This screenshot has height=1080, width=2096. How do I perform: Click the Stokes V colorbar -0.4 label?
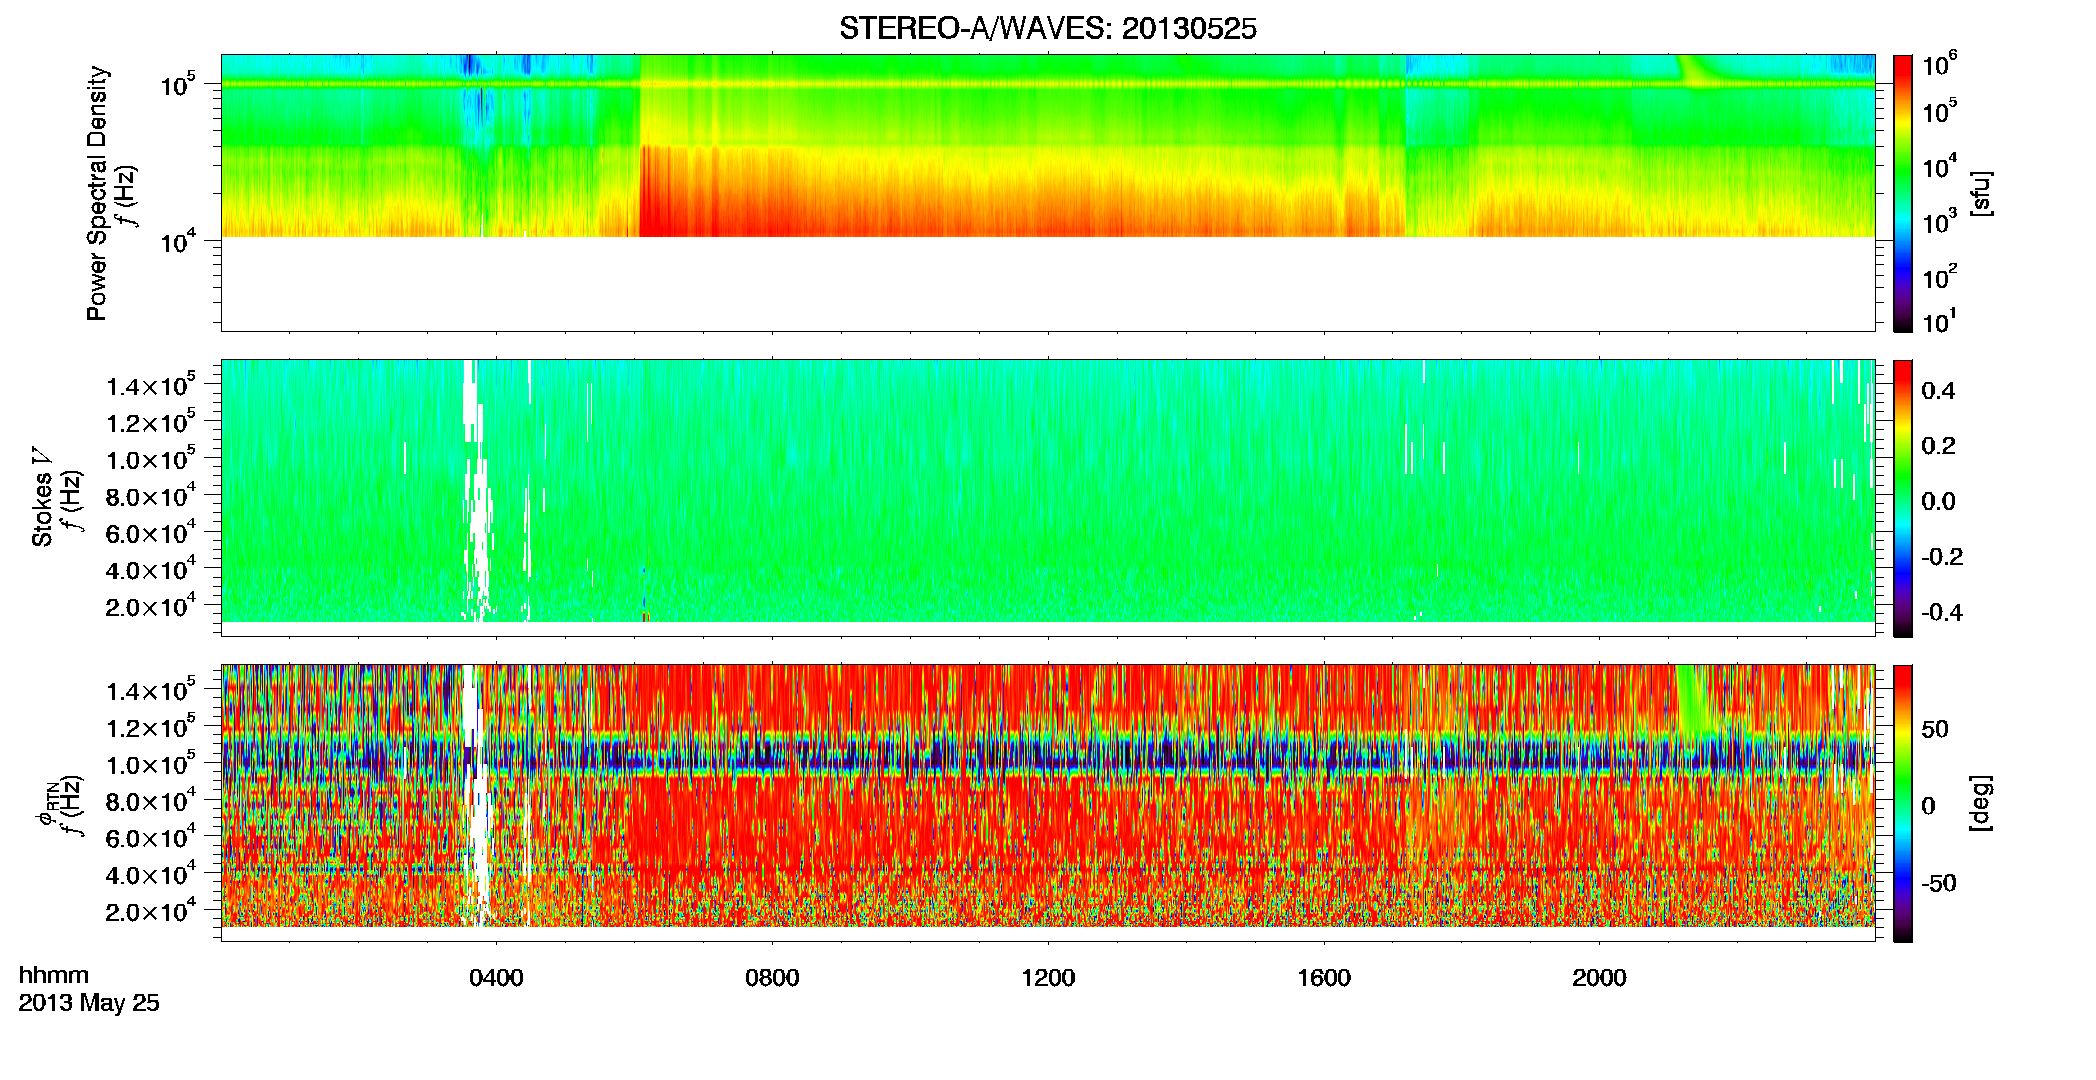pos(1942,612)
